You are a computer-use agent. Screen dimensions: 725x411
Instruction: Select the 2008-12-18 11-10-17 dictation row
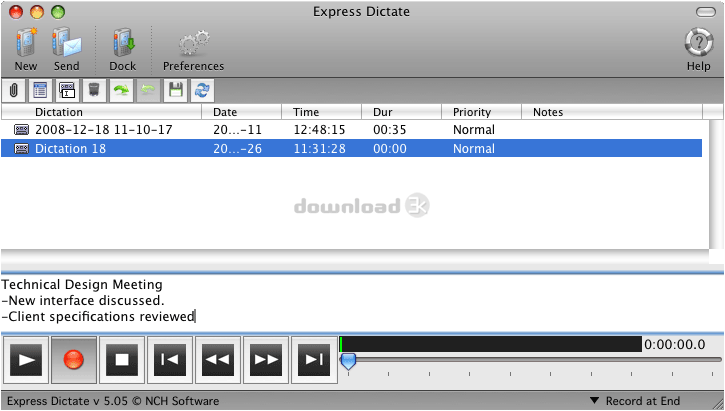(x=351, y=129)
